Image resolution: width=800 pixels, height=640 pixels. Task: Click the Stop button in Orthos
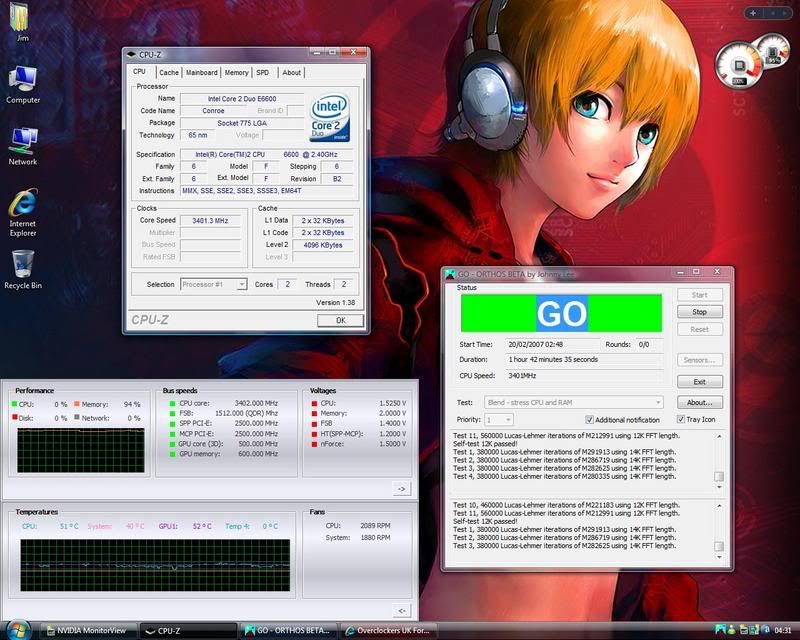(x=699, y=312)
